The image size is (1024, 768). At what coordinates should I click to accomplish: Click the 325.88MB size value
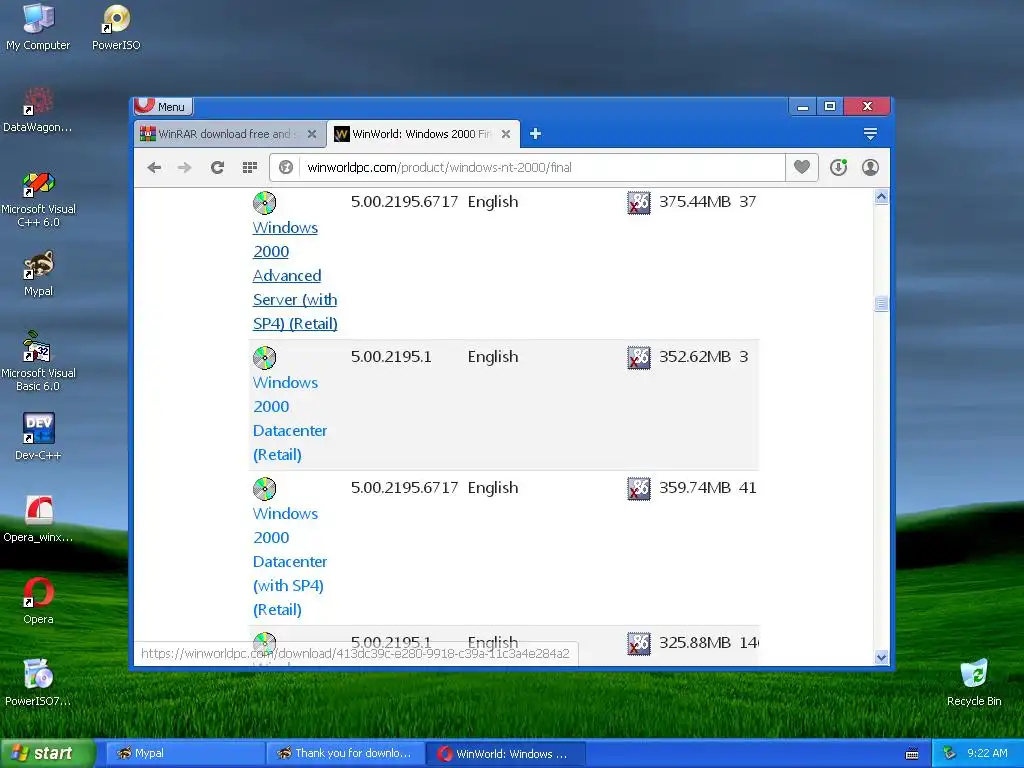point(695,643)
